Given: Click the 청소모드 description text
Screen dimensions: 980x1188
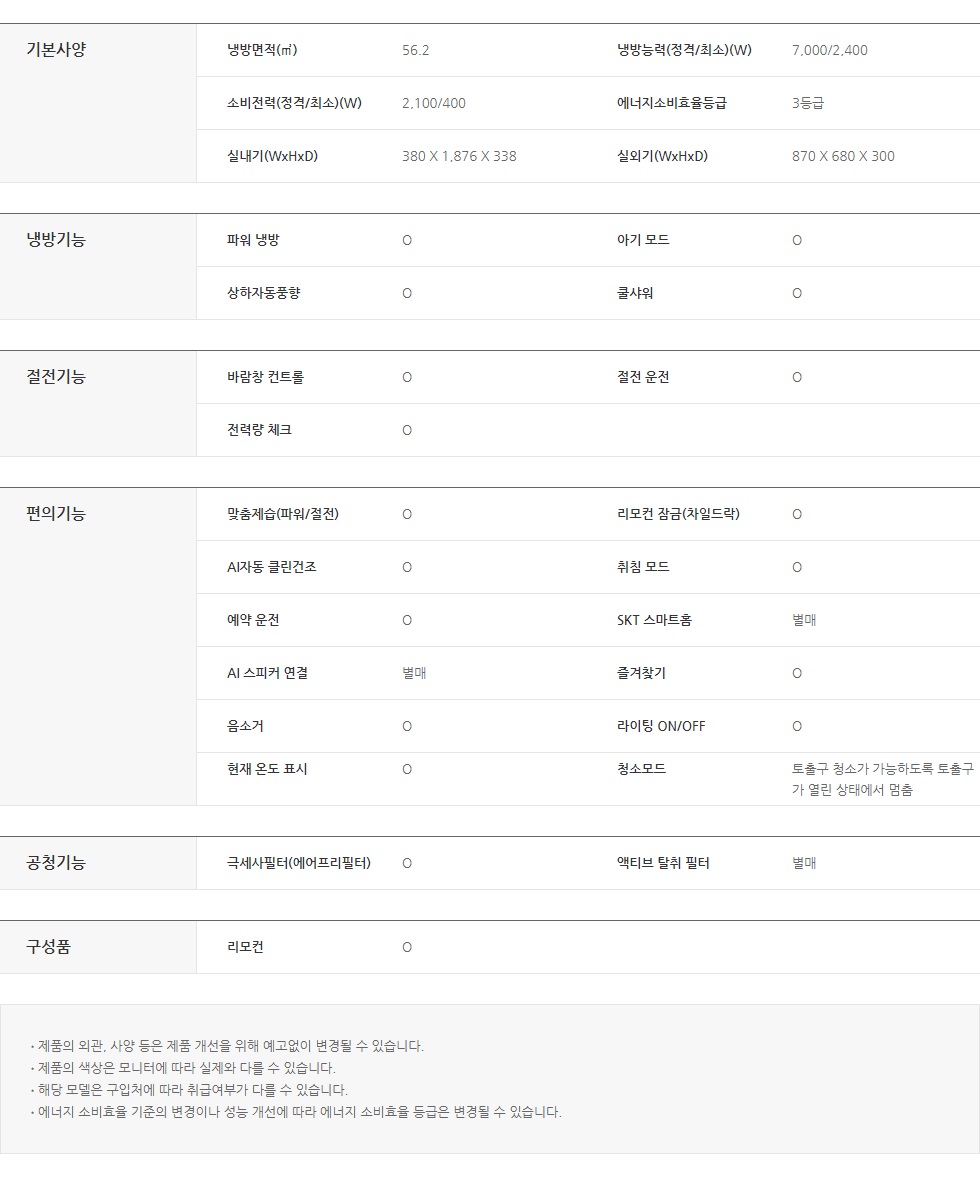Looking at the screenshot, I should coord(882,779).
